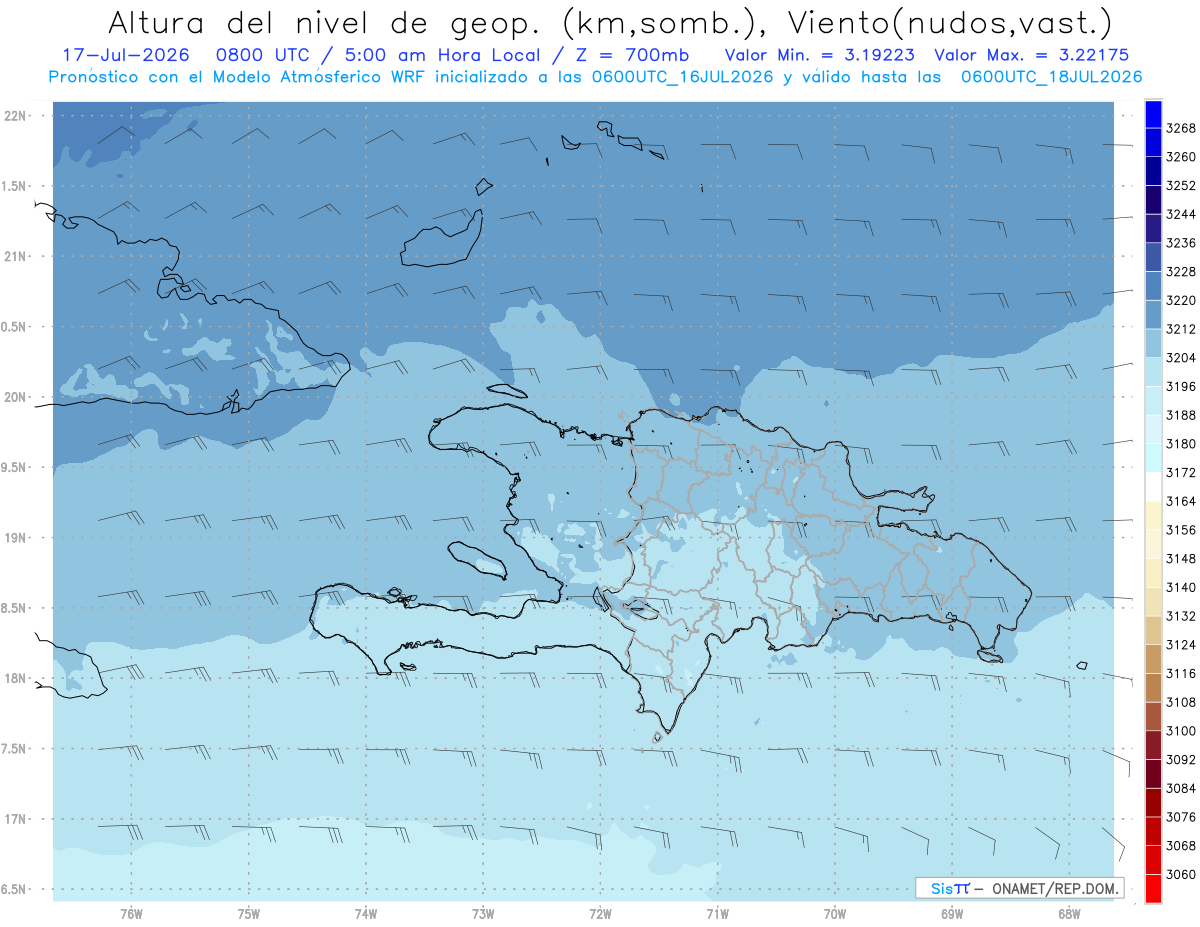Click the "3220" colorbar value
Viewport: 1200px width, 927px height.
1181,300
